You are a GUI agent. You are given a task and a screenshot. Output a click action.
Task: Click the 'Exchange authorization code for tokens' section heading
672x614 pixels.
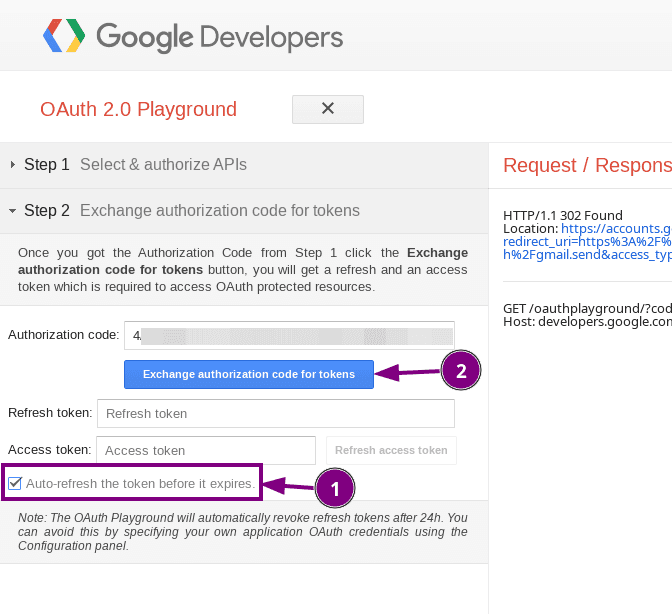click(x=219, y=211)
